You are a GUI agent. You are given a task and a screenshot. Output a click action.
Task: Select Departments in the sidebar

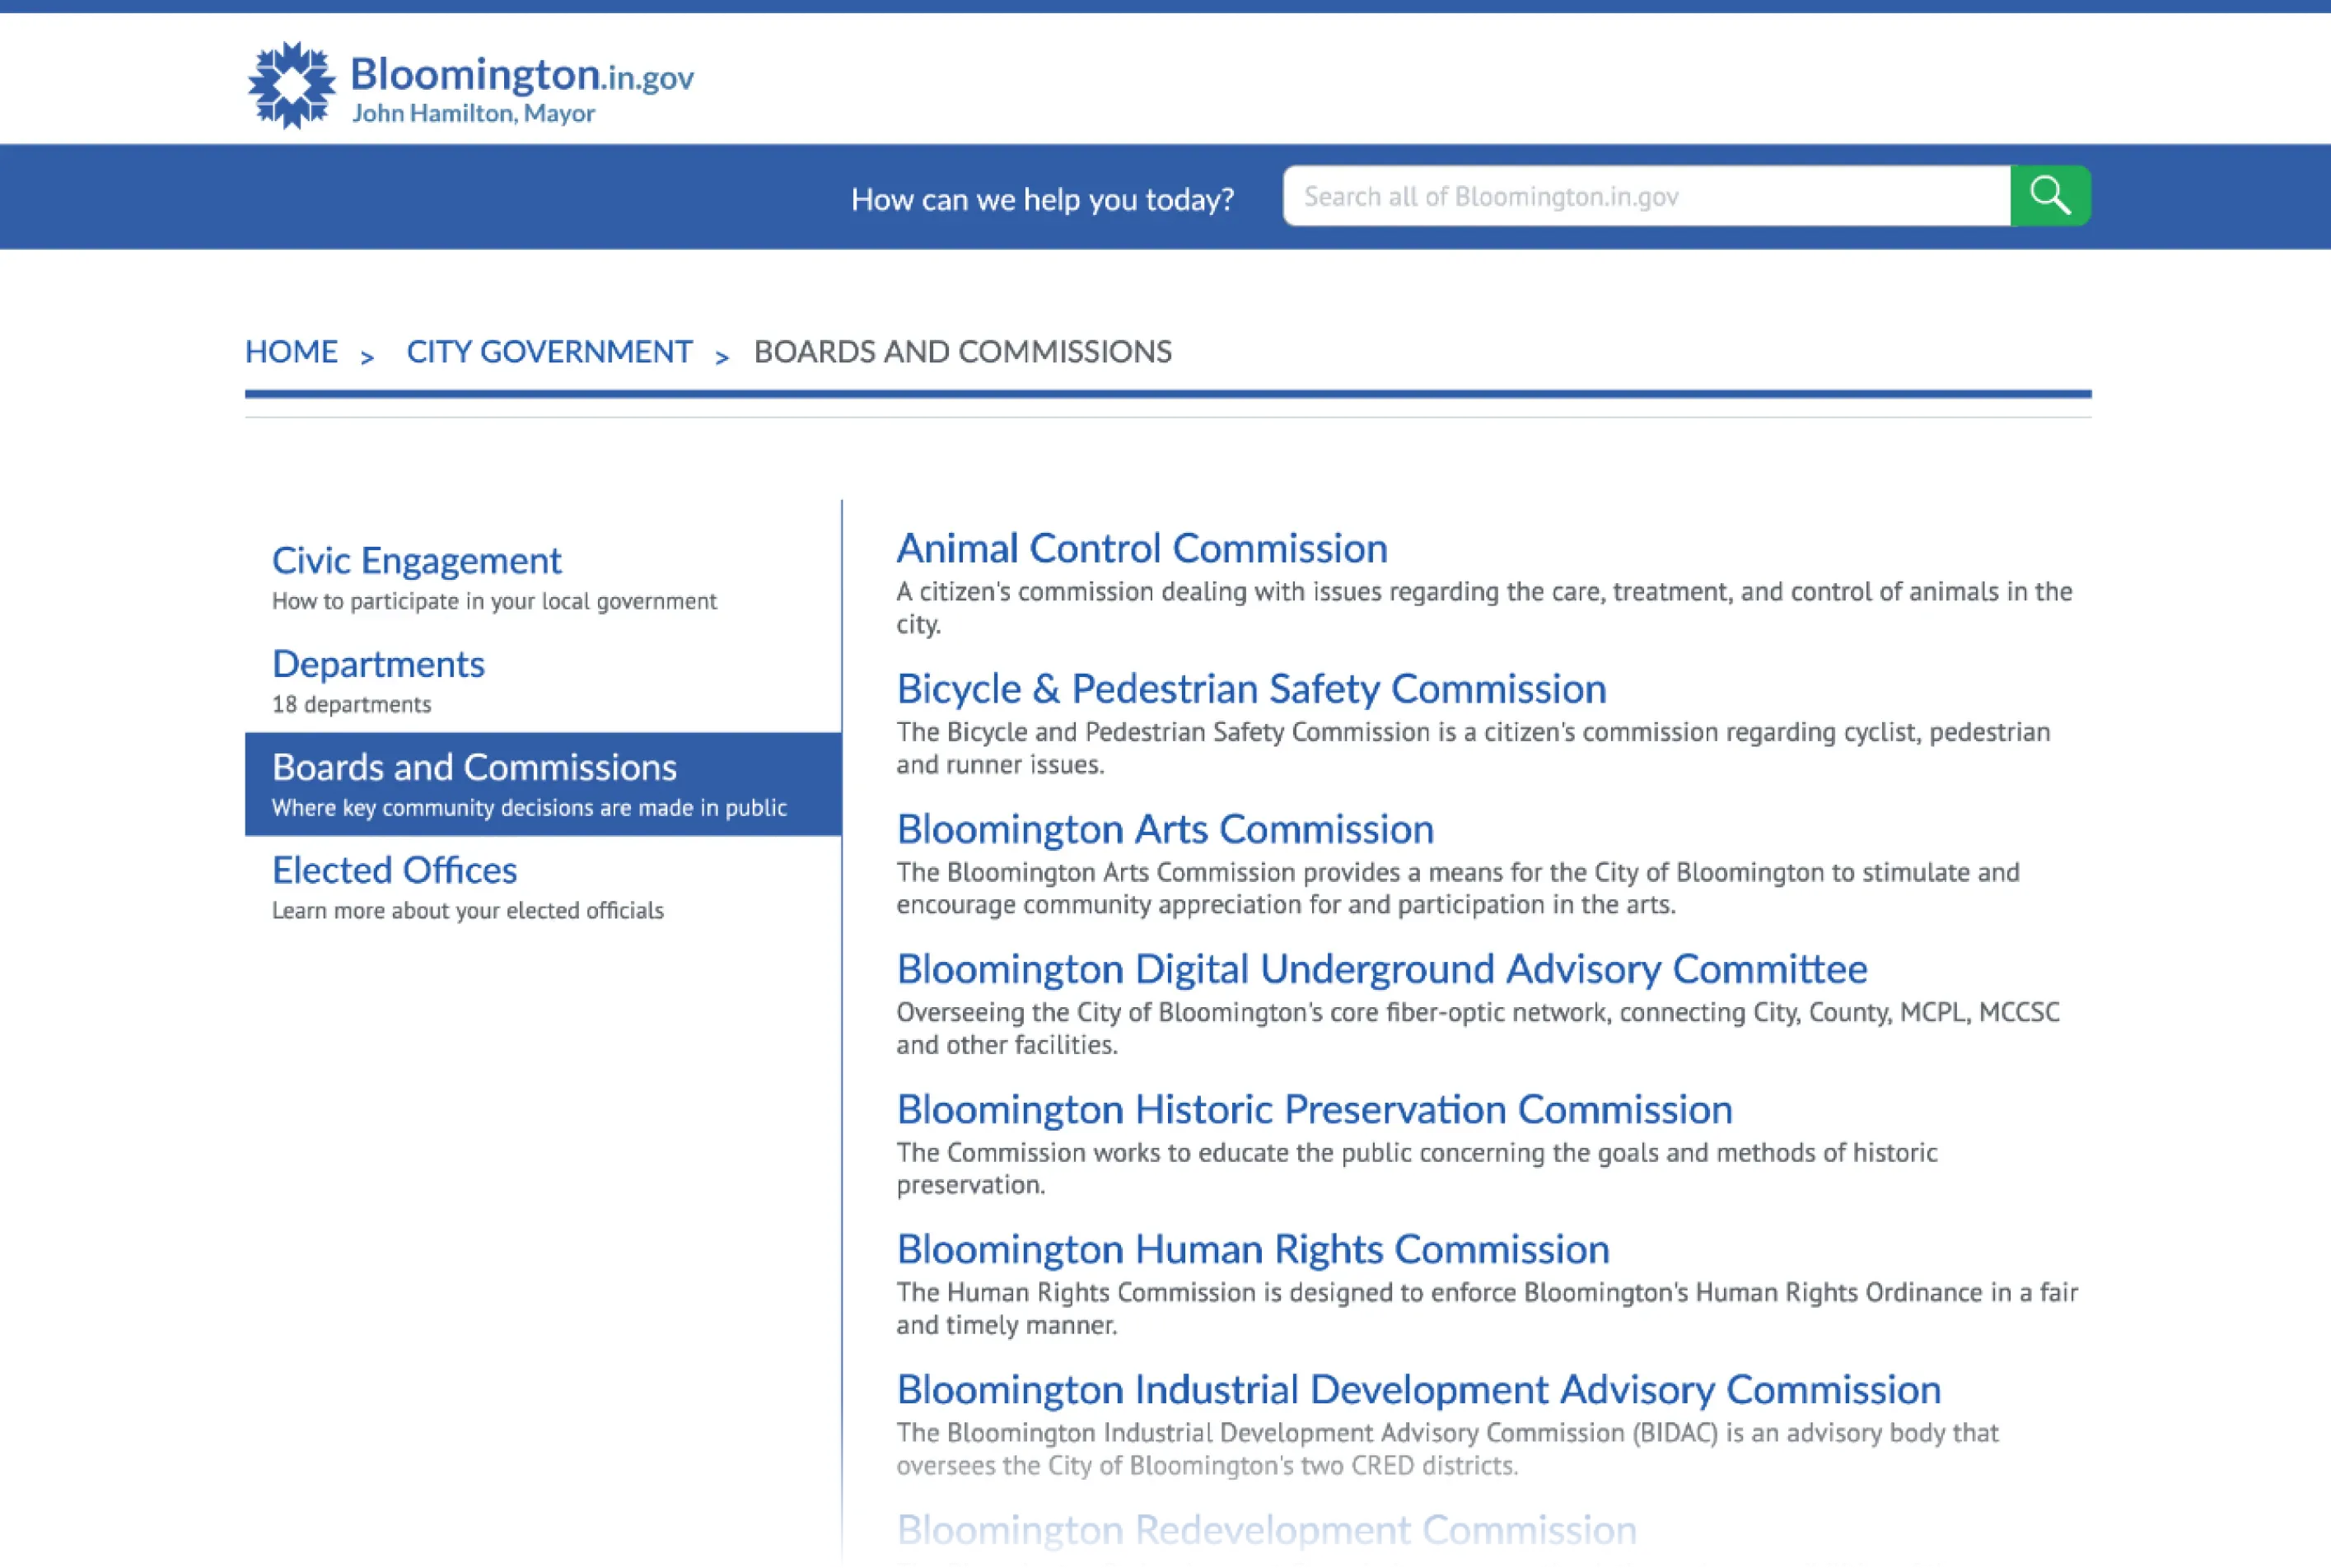378,664
